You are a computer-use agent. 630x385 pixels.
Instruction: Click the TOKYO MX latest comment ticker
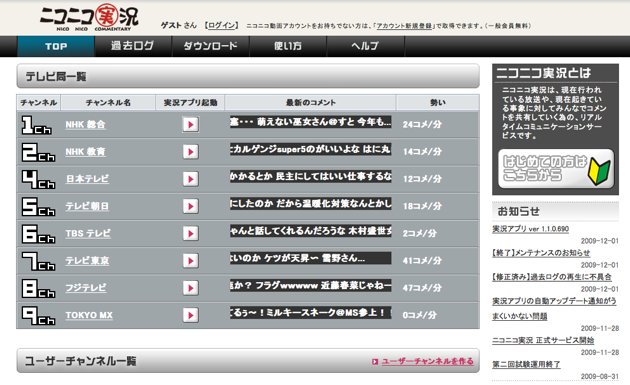coord(311,312)
